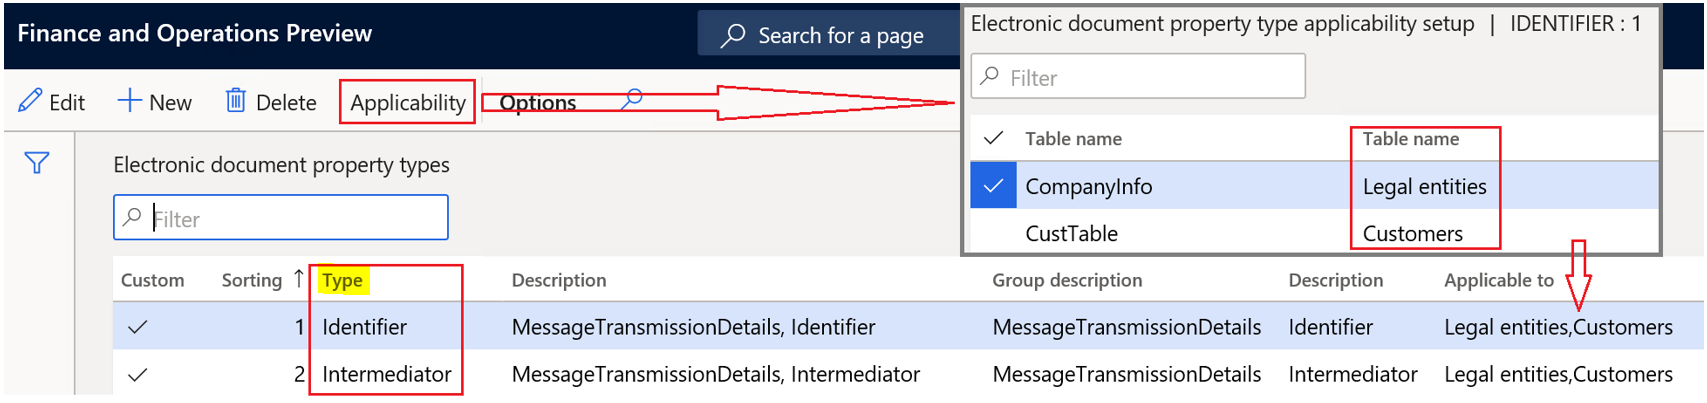Toggle select-all checkmark in applicability table header
Screen dimensions: 1707x403
coord(993,138)
